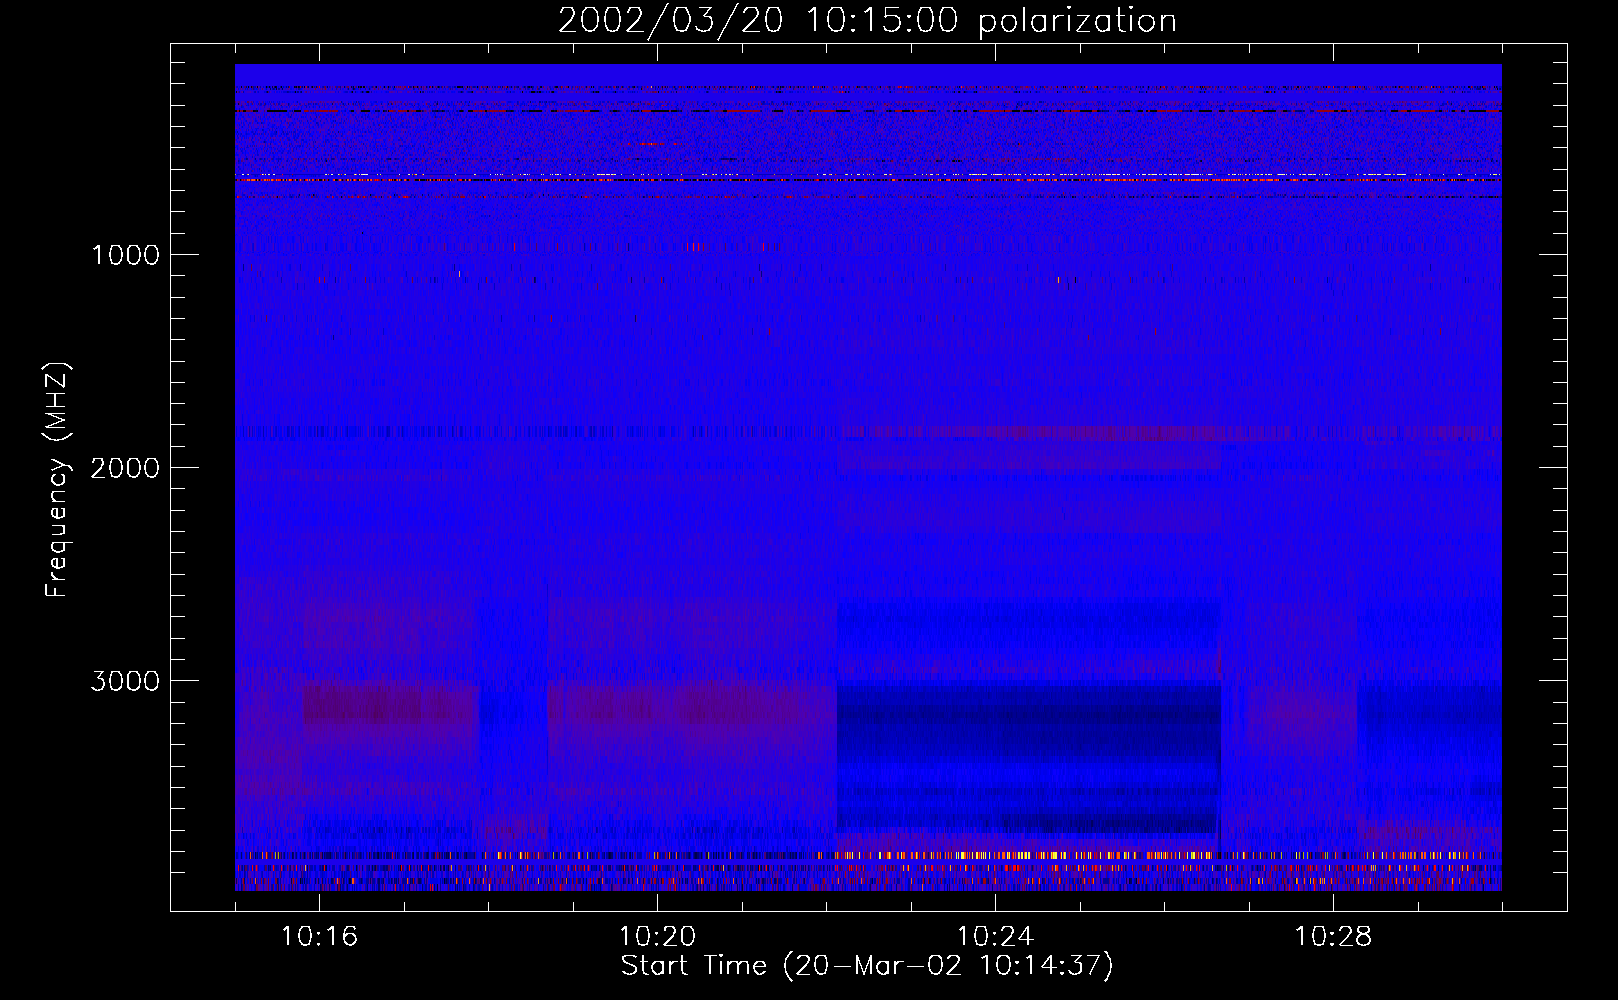Screen dimensions: 1618x1000
Task: Click the '10:16' time tick label
Action: (x=319, y=937)
